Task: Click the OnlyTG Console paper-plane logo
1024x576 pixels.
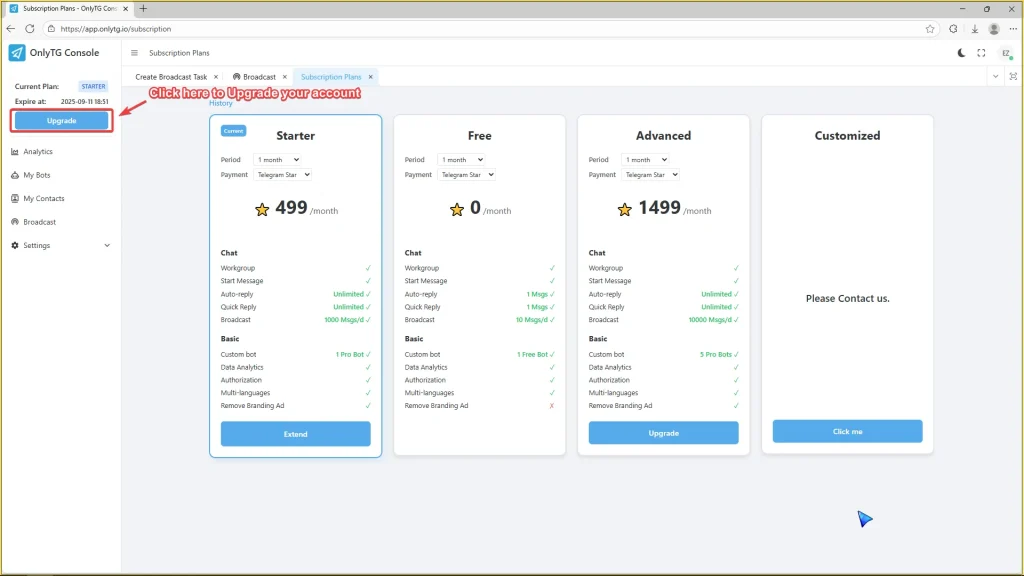Action: [16, 53]
